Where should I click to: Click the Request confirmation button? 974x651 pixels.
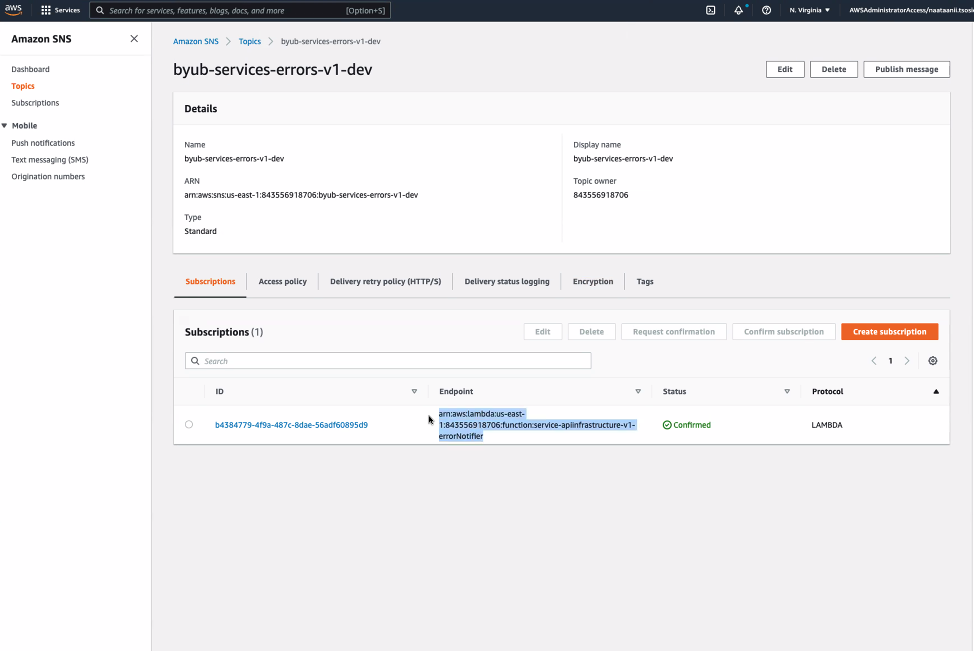coord(674,332)
